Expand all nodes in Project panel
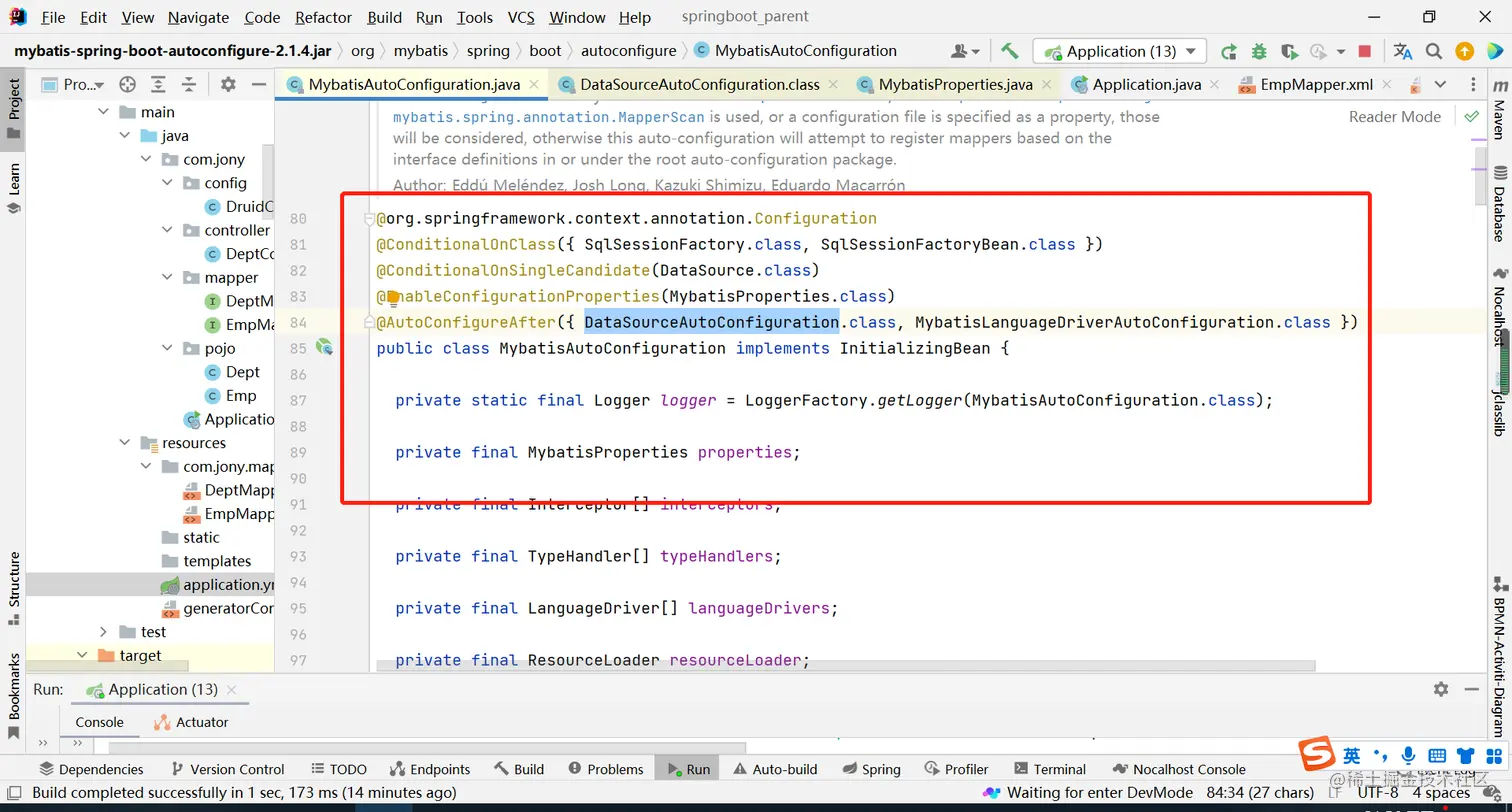This screenshot has width=1512, height=812. click(x=158, y=84)
